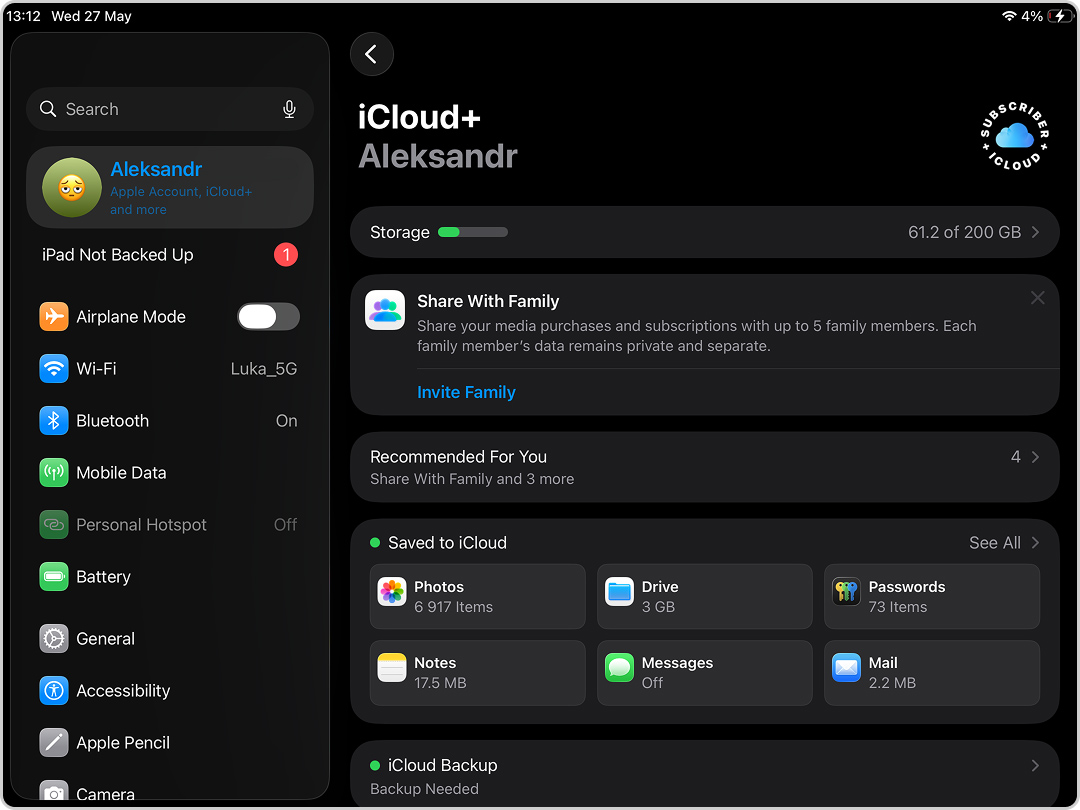
Task: Tap the Apple Pencil sidebar label
Action: coord(123,742)
